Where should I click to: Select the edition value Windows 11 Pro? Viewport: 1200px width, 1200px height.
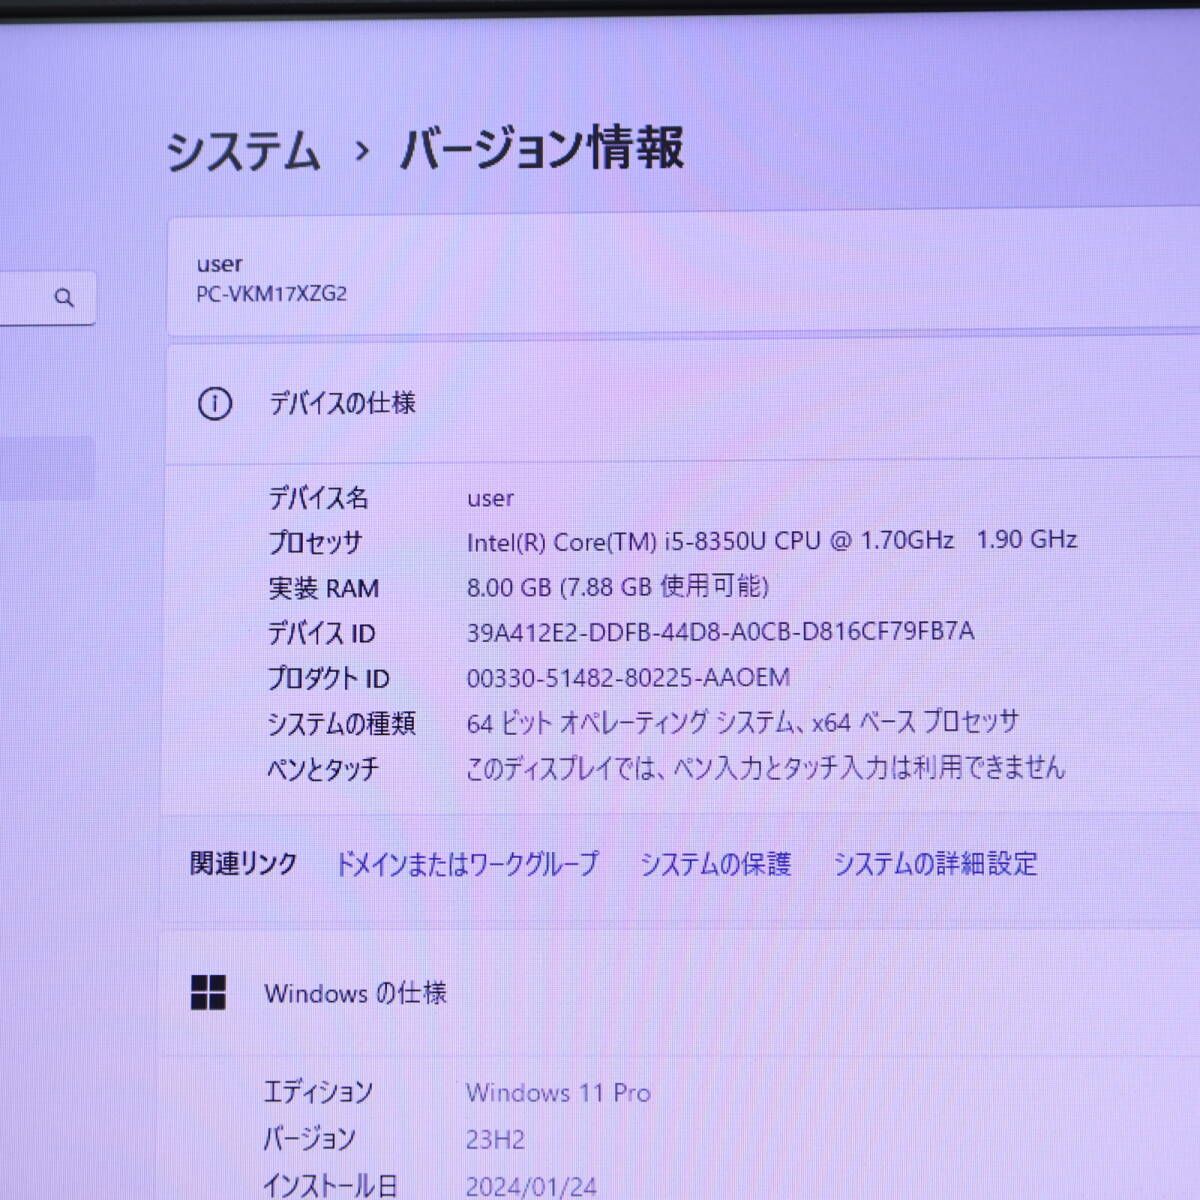pos(558,1093)
